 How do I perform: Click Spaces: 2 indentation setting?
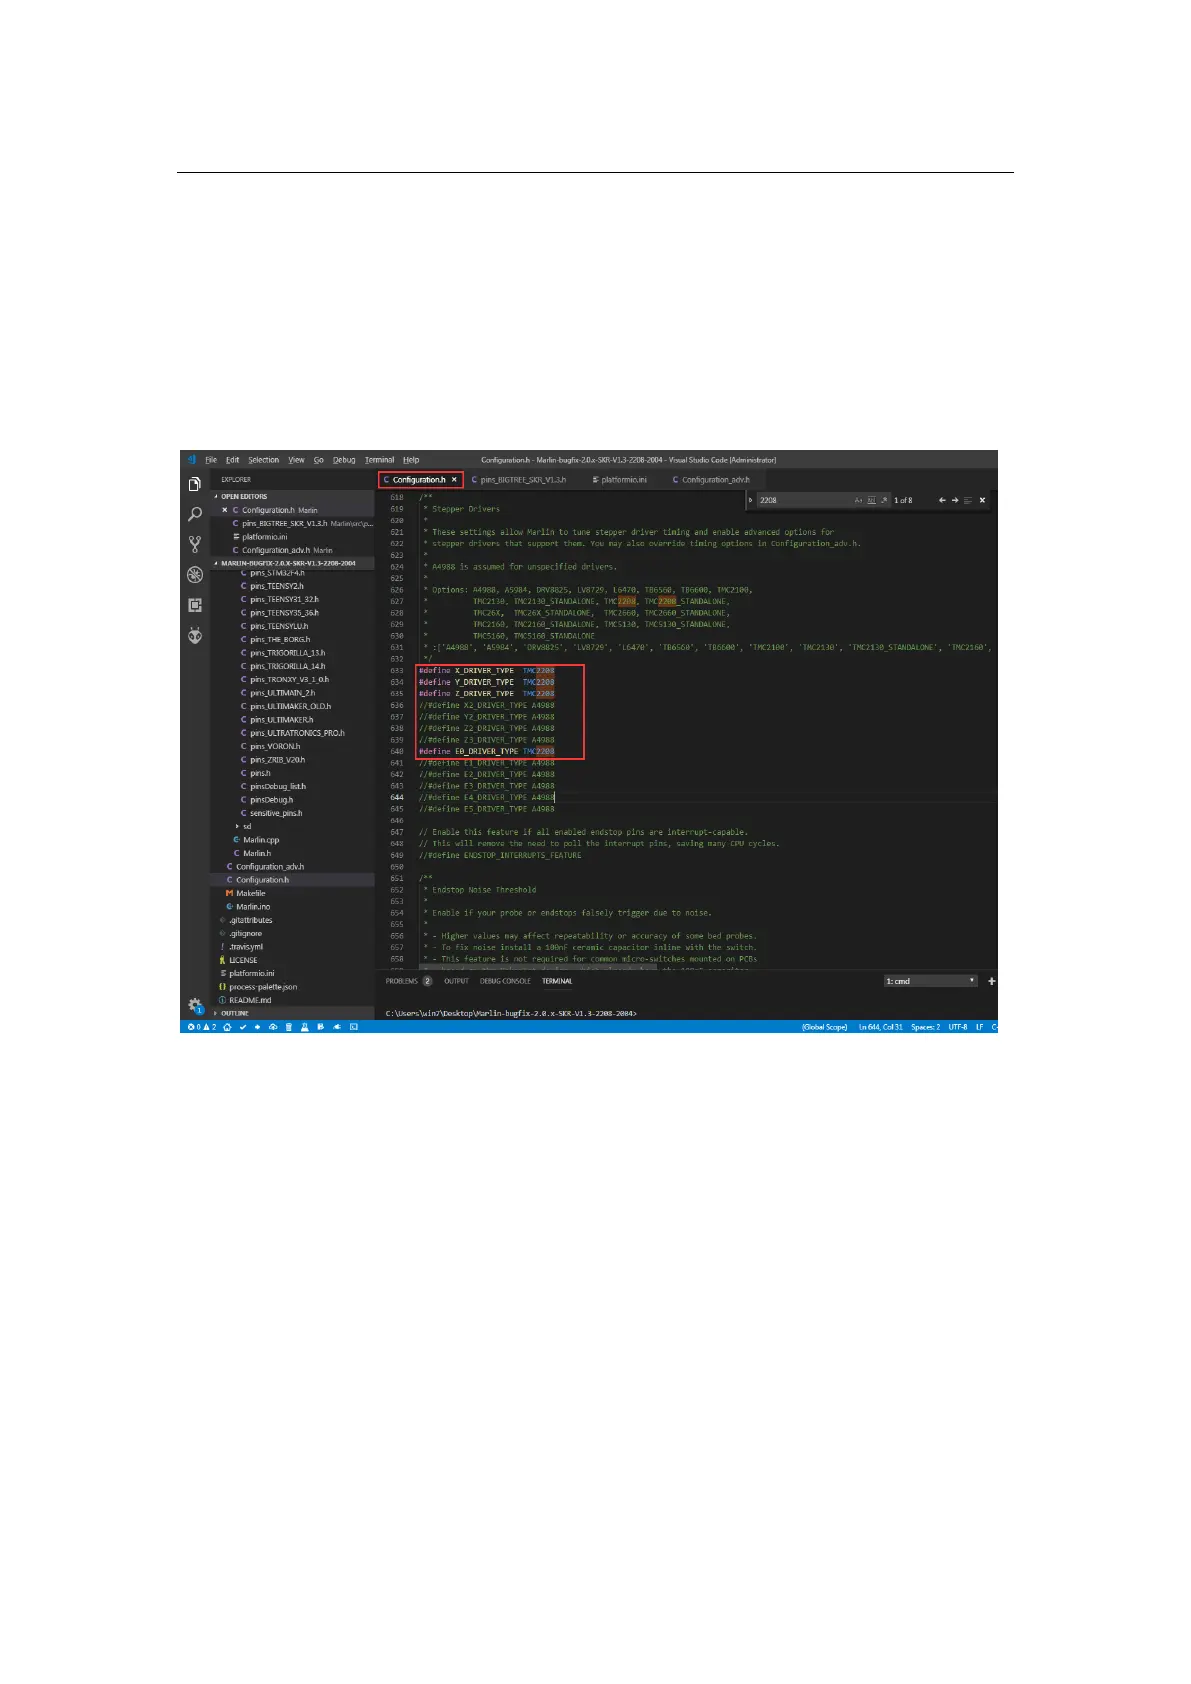(925, 1027)
